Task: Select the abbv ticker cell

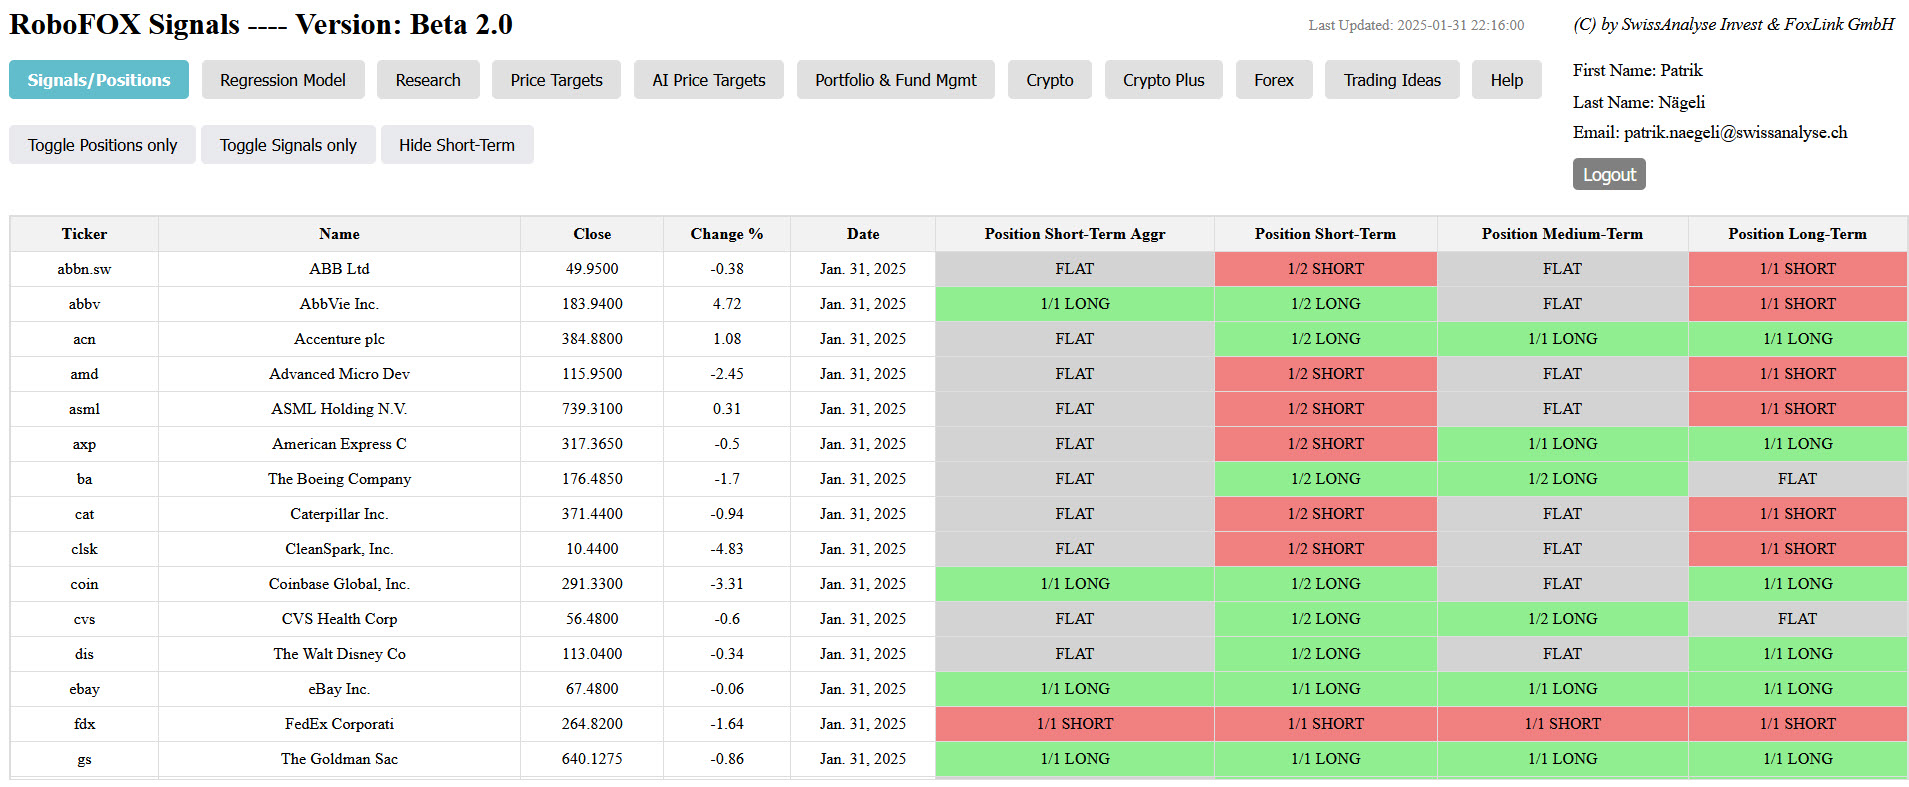Action: click(x=84, y=304)
